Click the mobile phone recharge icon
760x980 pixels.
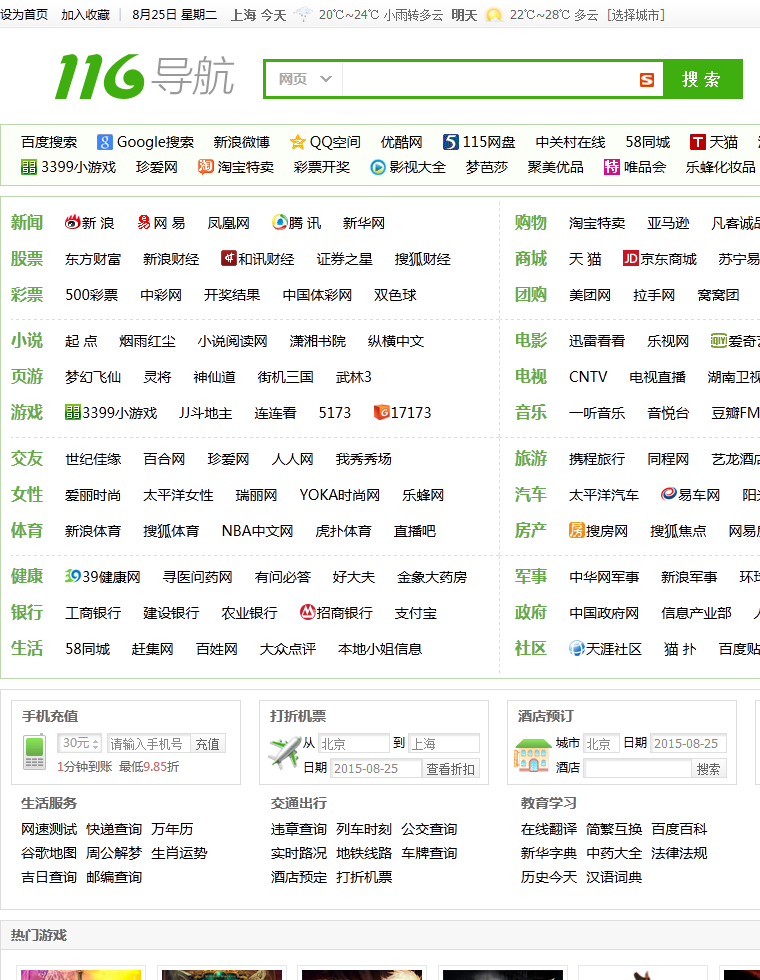[34, 752]
